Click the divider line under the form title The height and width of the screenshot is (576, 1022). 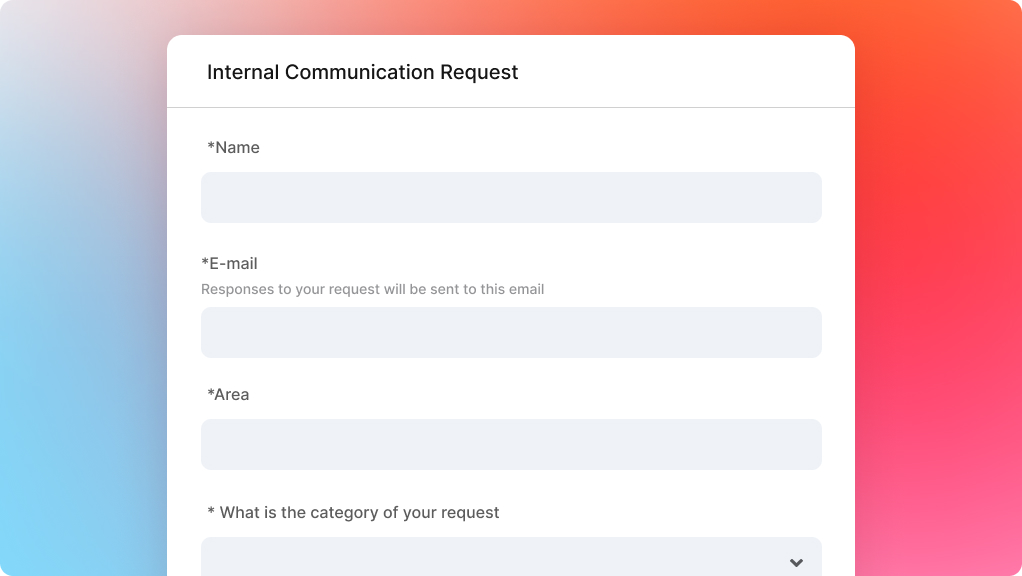[511, 108]
